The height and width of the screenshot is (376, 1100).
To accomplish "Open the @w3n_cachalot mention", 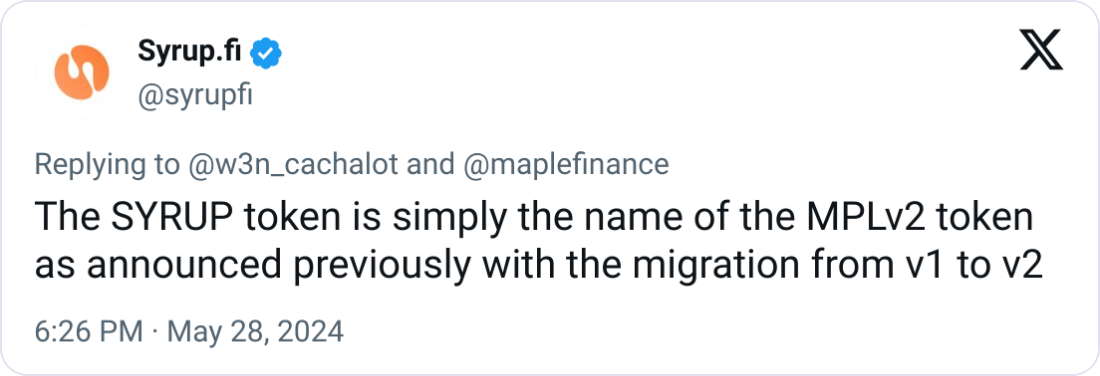I will [293, 164].
